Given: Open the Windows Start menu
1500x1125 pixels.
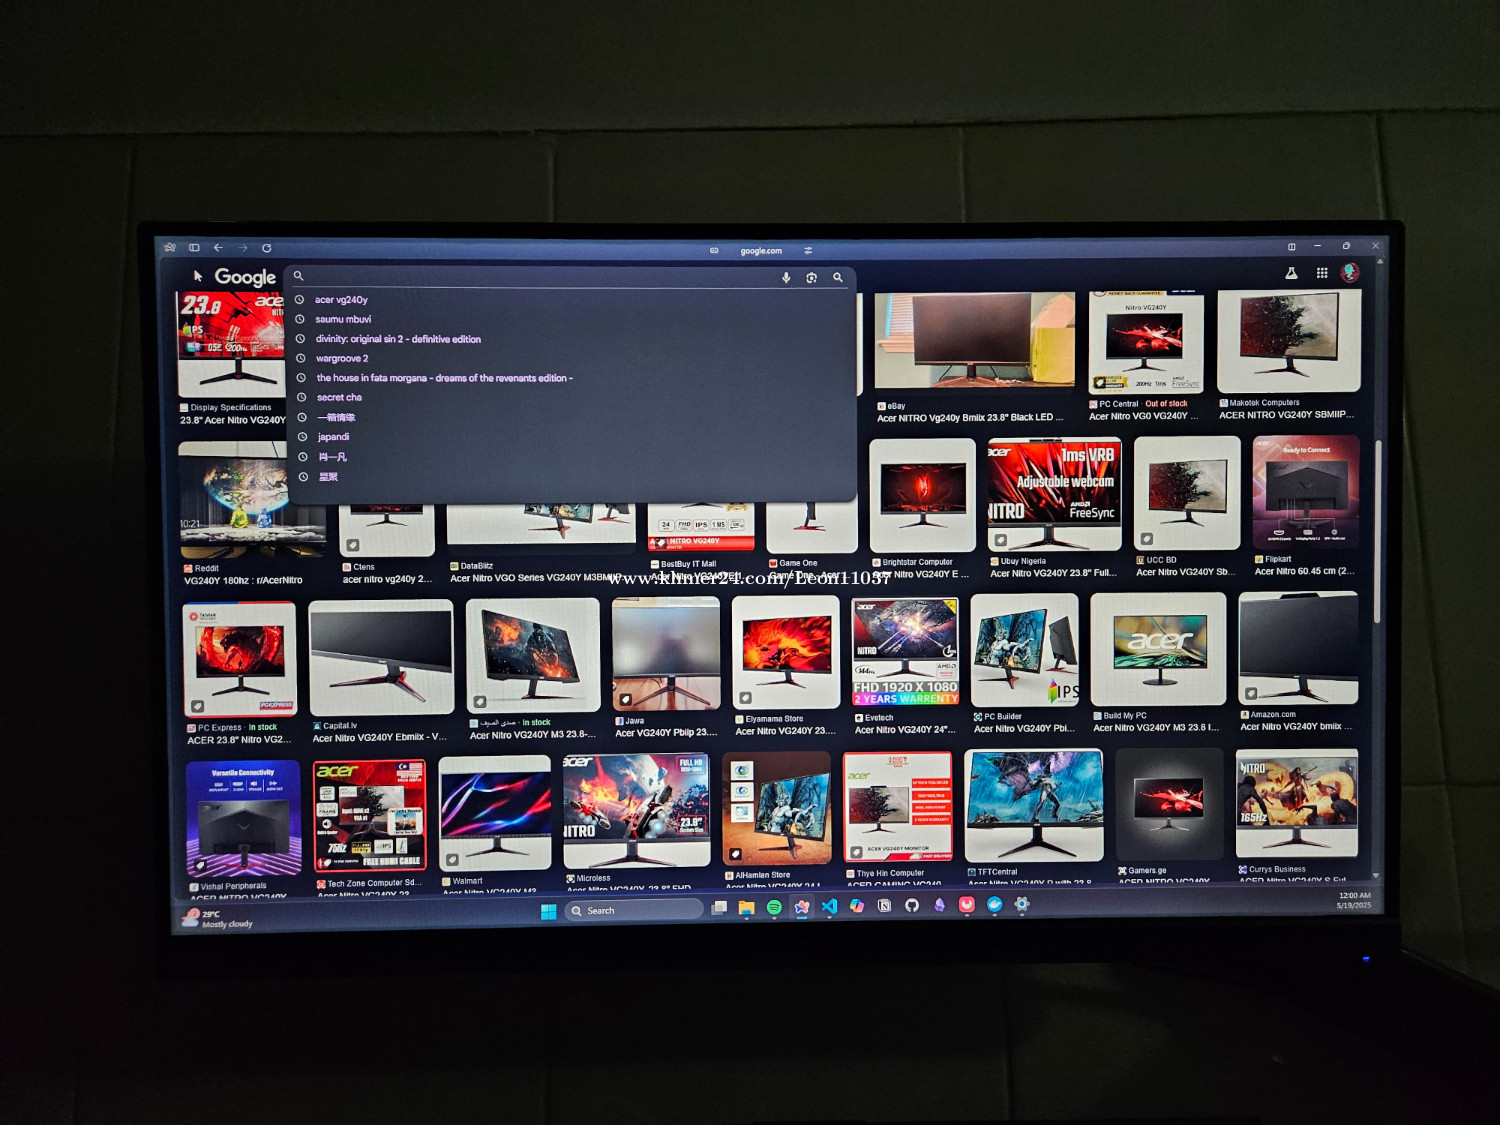Looking at the screenshot, I should click(x=548, y=911).
